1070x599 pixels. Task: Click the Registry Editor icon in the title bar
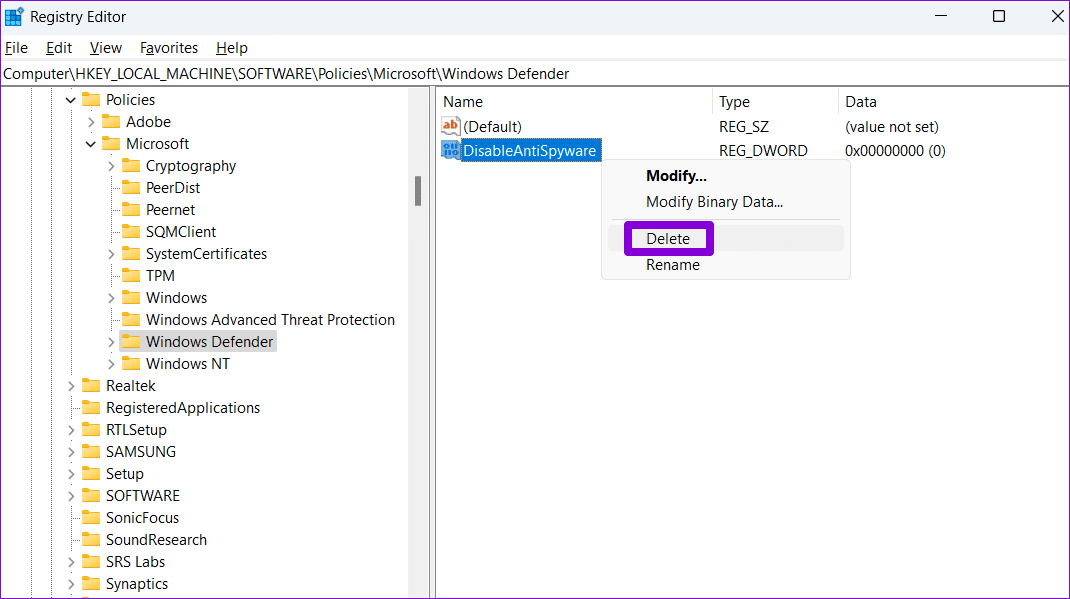[16, 16]
